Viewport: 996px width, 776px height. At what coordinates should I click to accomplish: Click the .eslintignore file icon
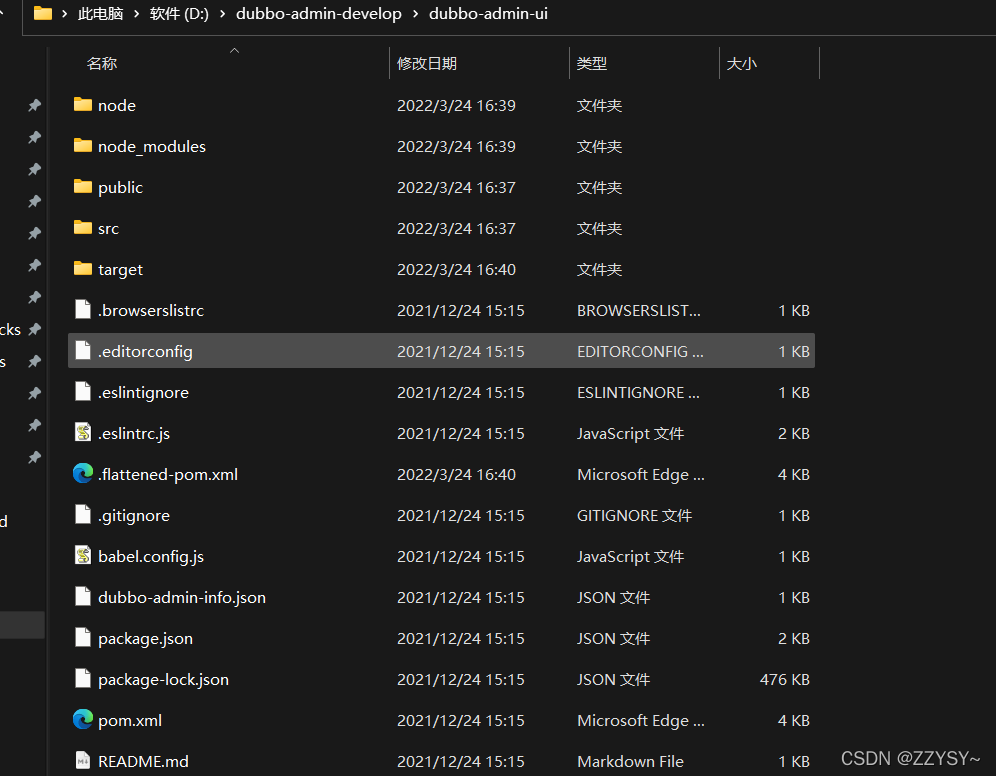83,392
